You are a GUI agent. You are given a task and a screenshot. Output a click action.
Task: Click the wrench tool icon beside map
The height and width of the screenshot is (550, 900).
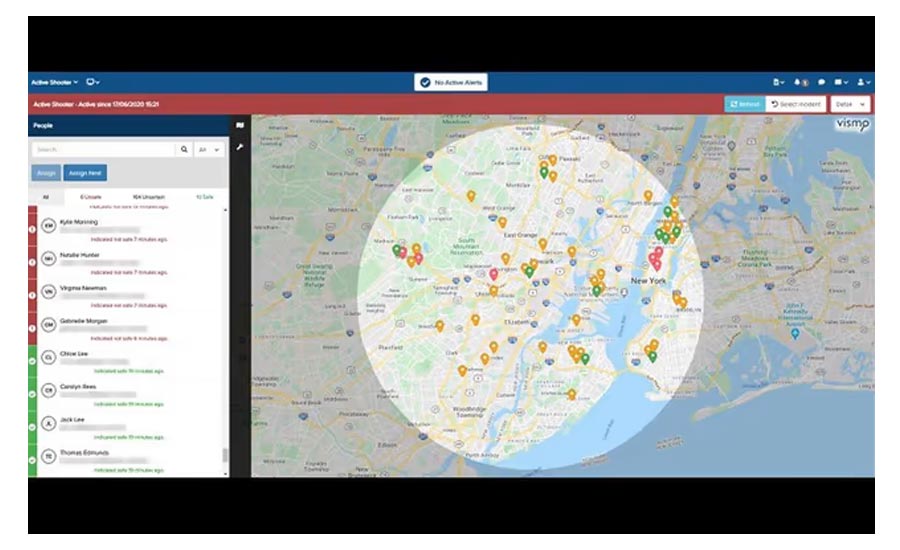point(240,146)
